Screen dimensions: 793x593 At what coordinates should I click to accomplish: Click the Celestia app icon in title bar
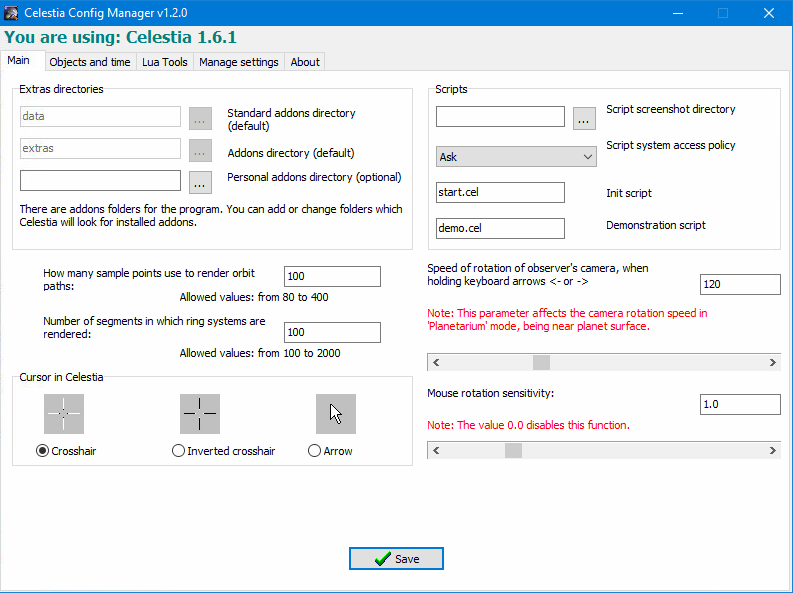(11, 13)
